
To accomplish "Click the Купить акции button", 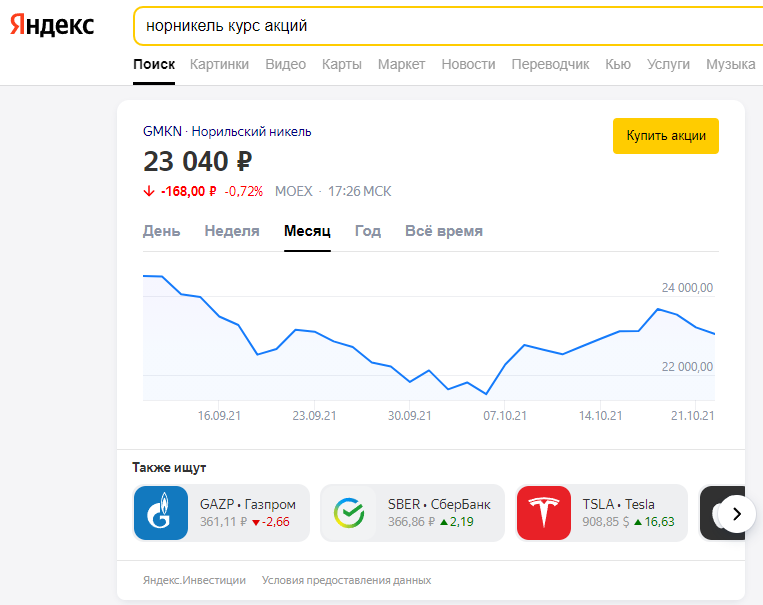I will (x=666, y=136).
